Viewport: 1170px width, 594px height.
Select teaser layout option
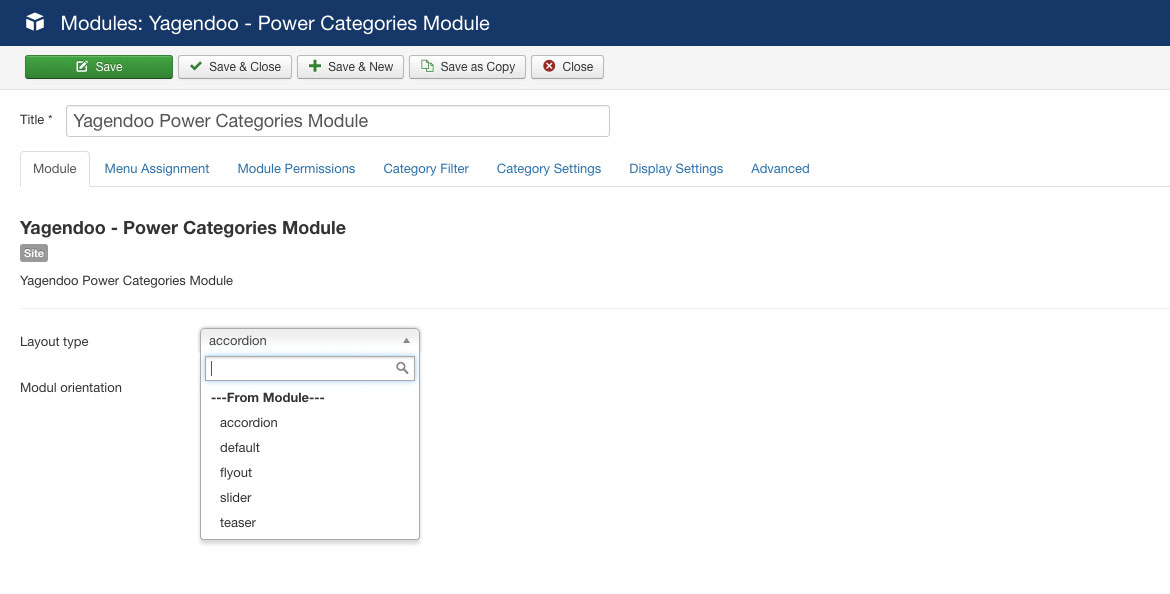tap(310, 522)
